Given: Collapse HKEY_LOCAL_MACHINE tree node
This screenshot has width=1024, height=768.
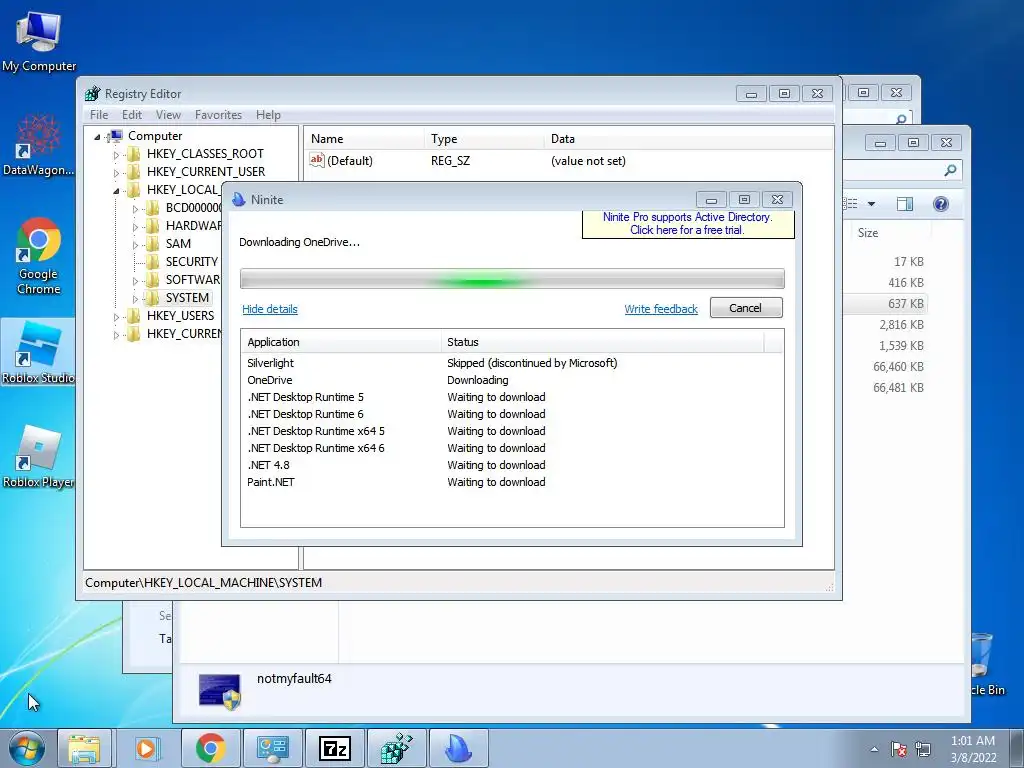Looking at the screenshot, I should coord(116,191).
